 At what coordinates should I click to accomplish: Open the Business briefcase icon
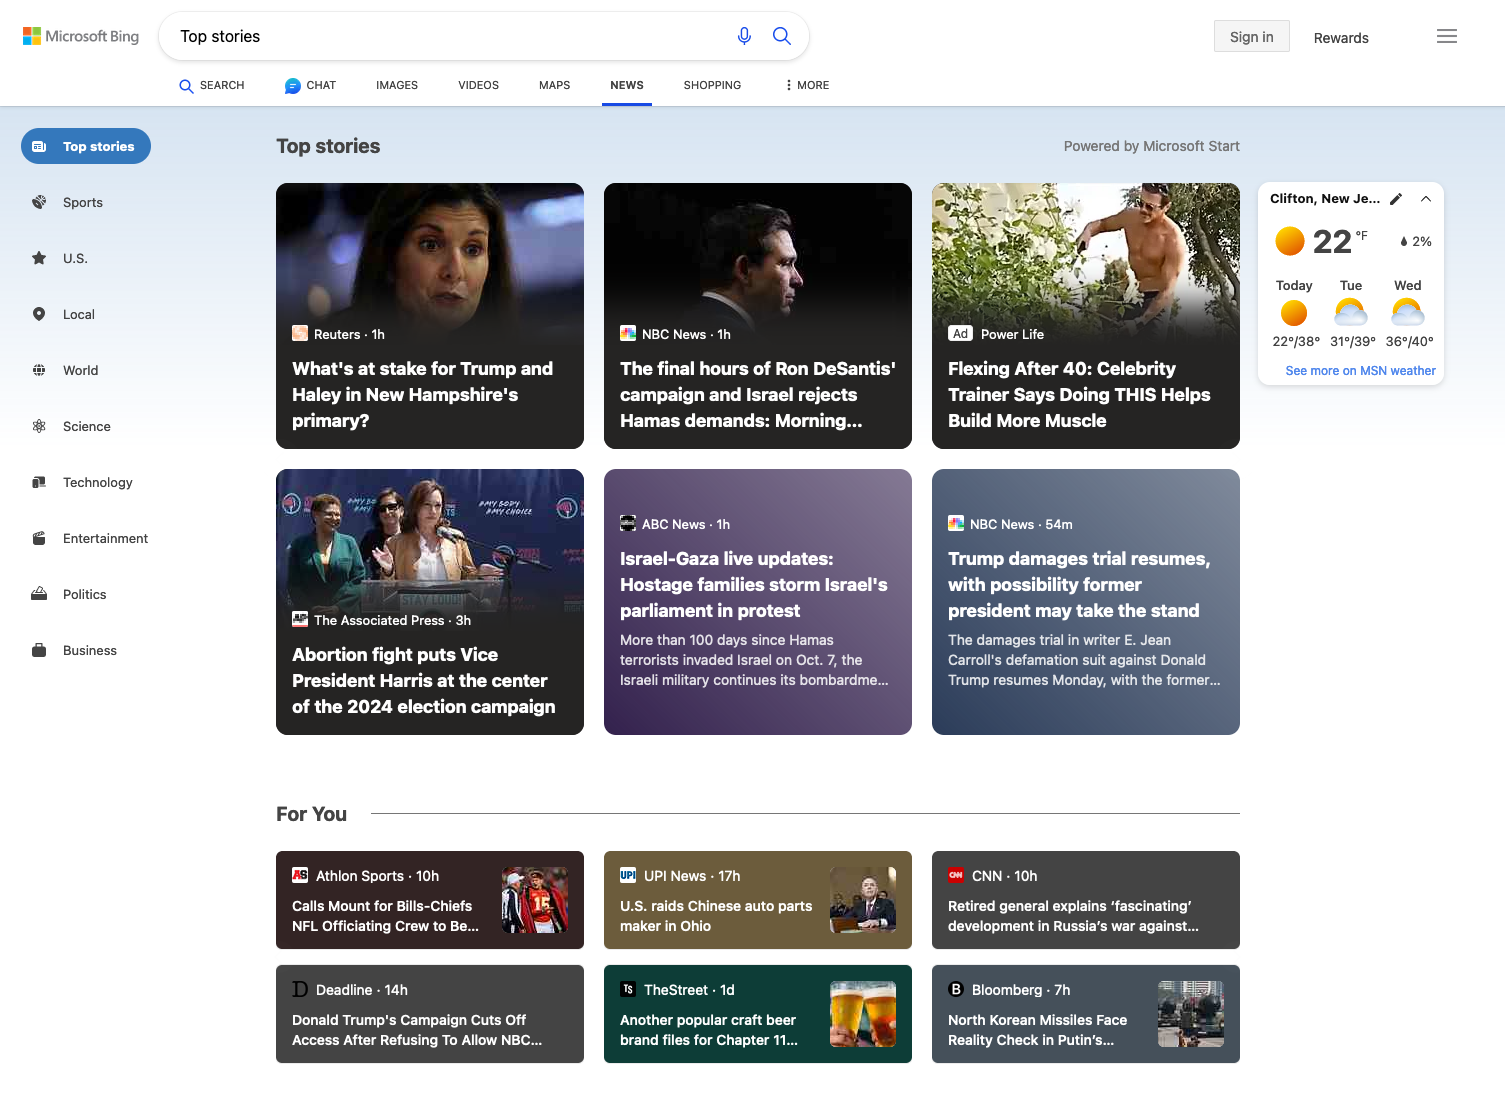[39, 650]
